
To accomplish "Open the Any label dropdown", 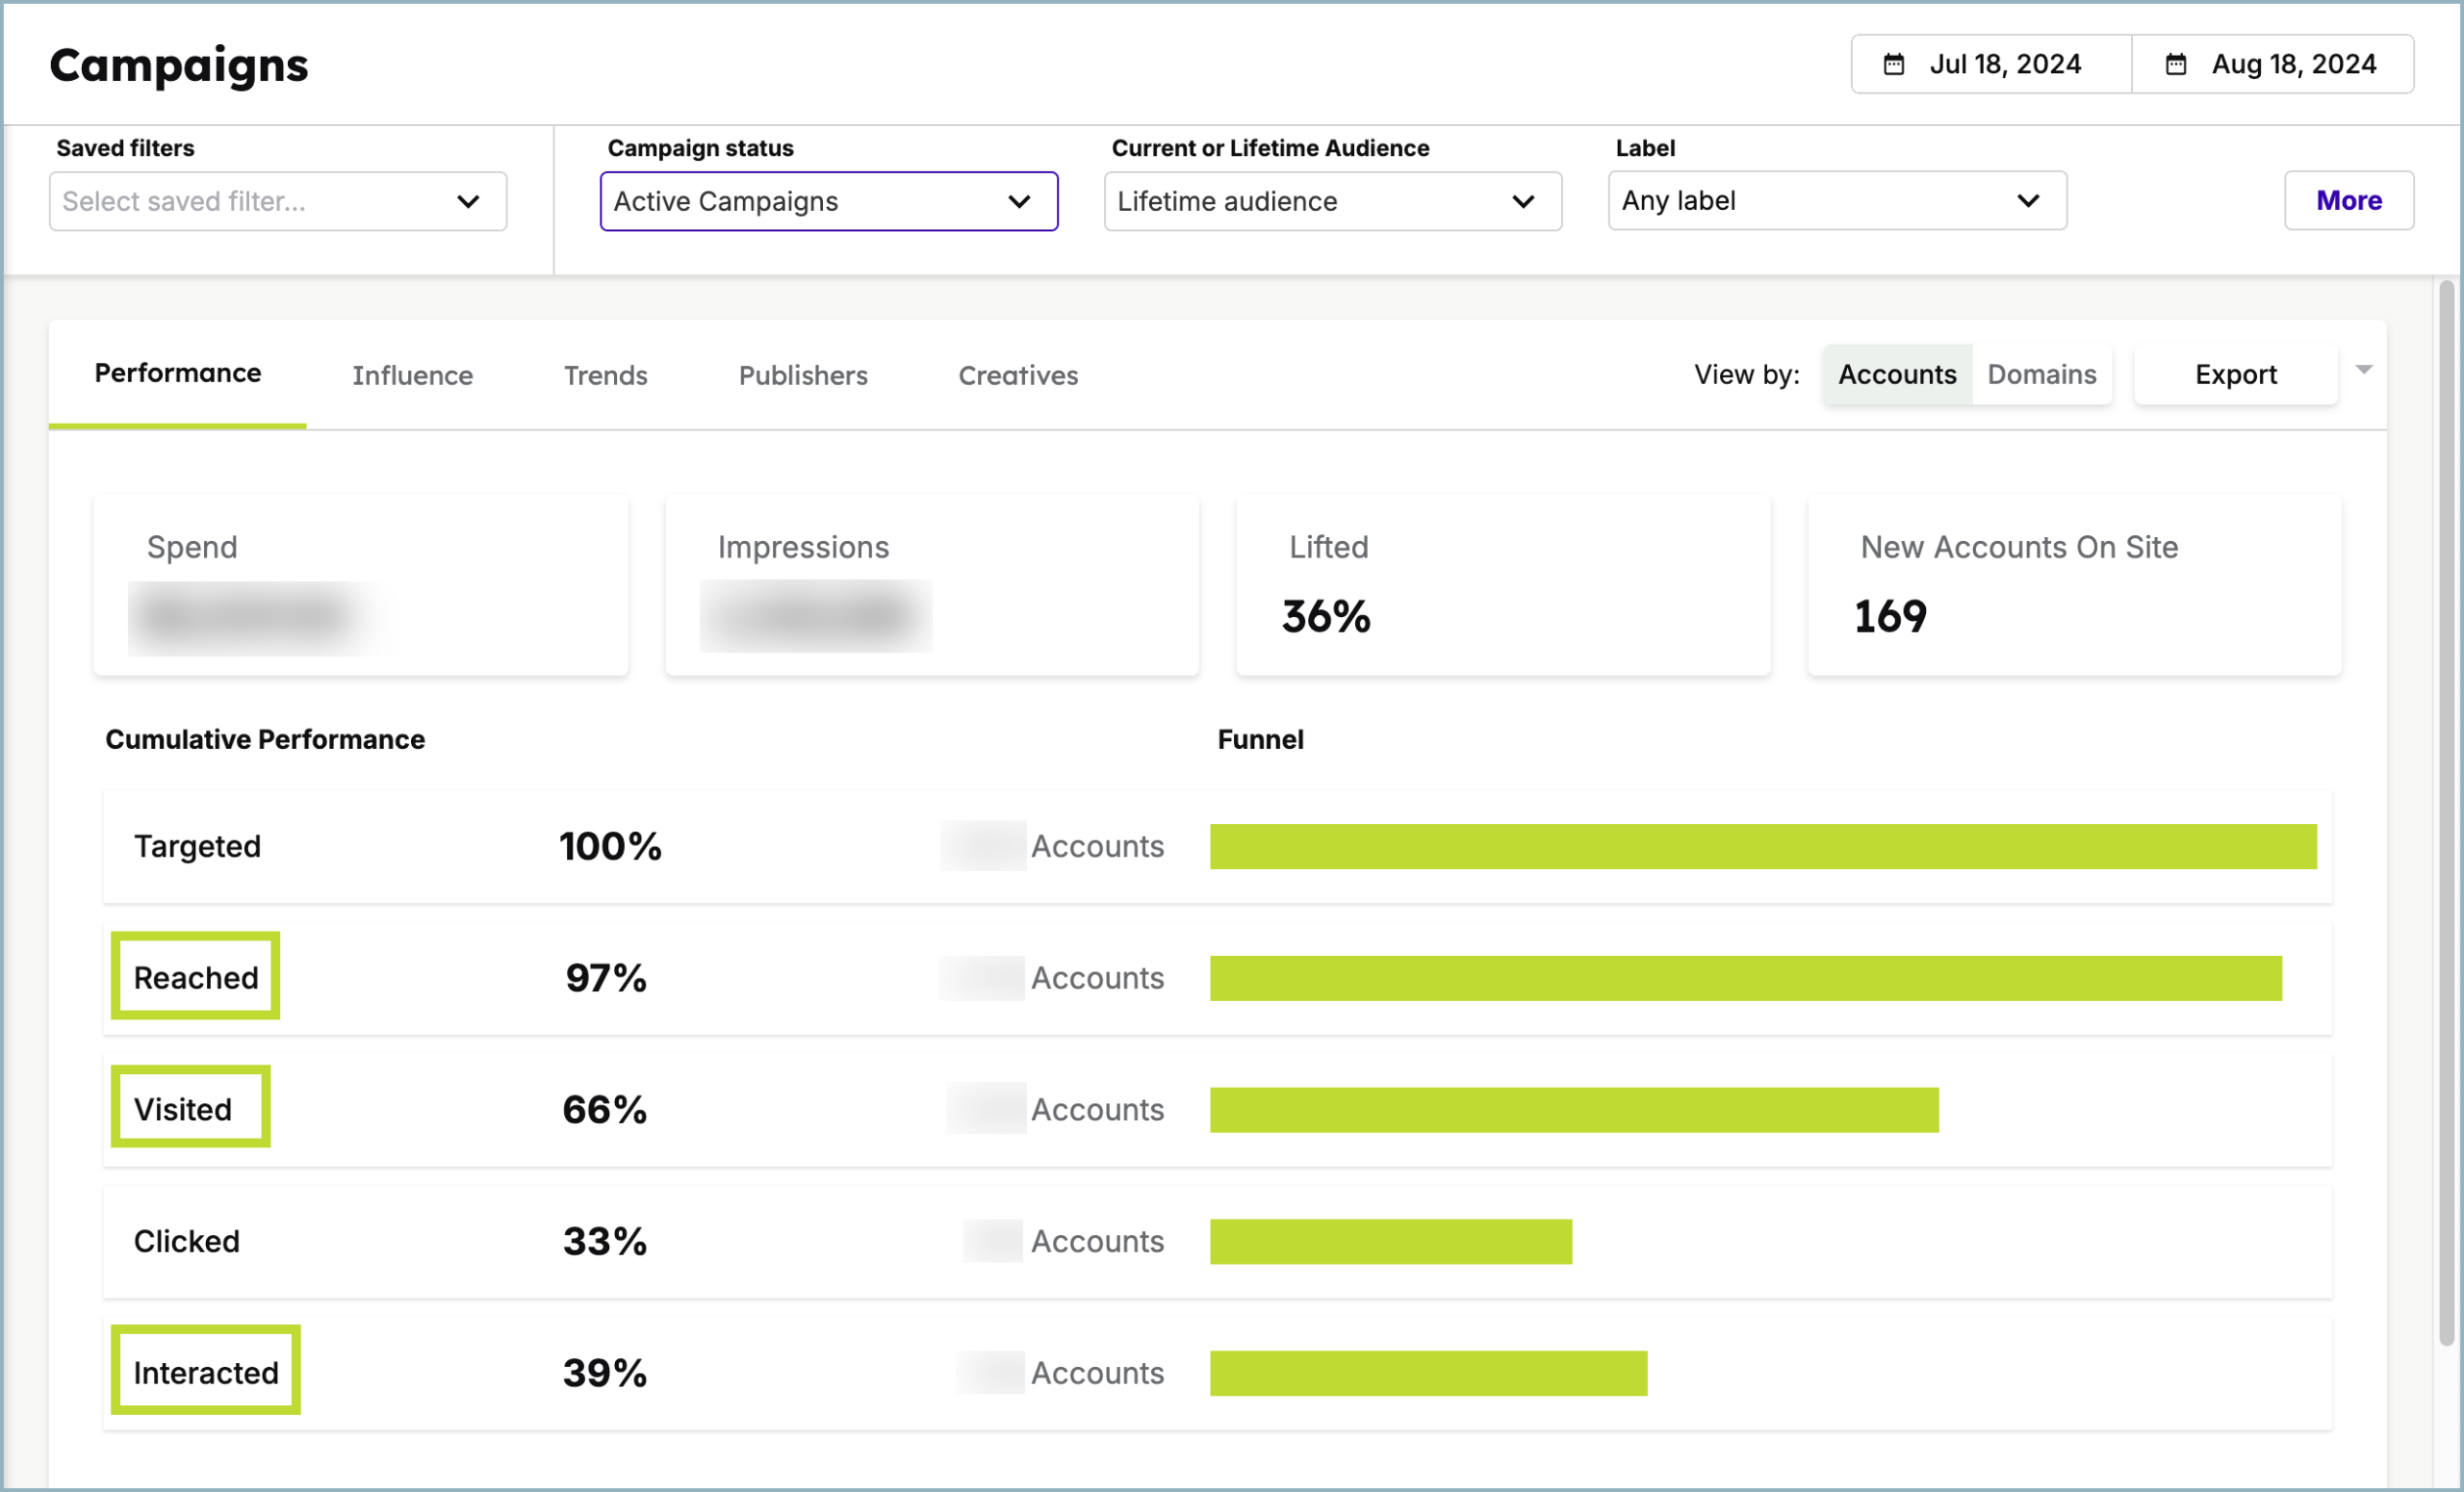I will coord(1837,200).
